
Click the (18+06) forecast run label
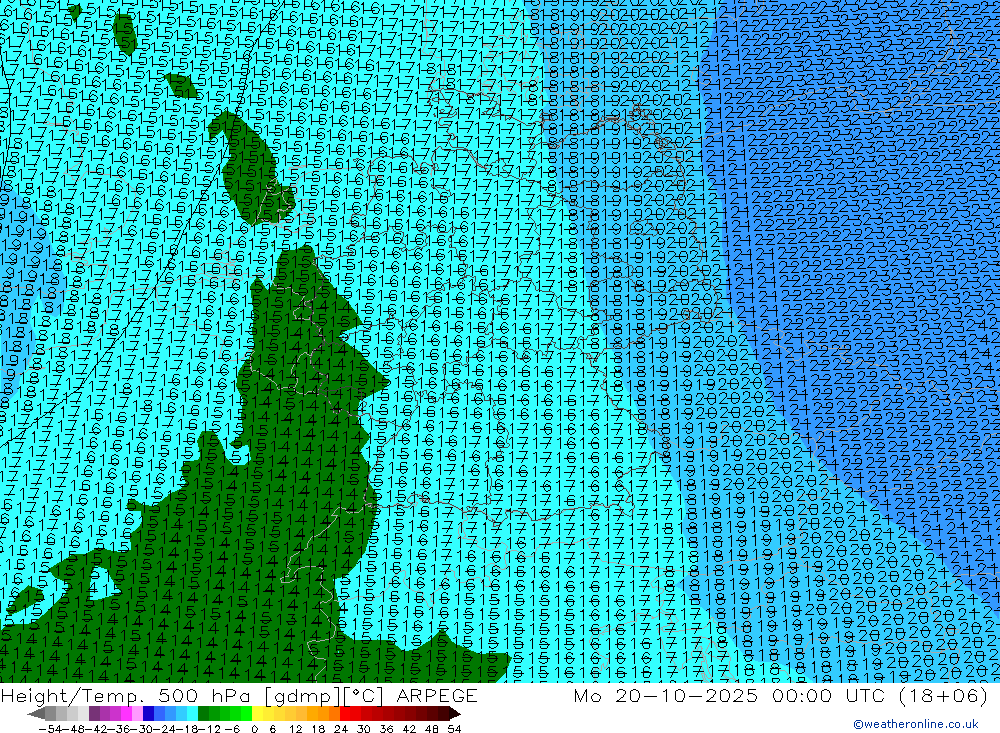(943, 695)
